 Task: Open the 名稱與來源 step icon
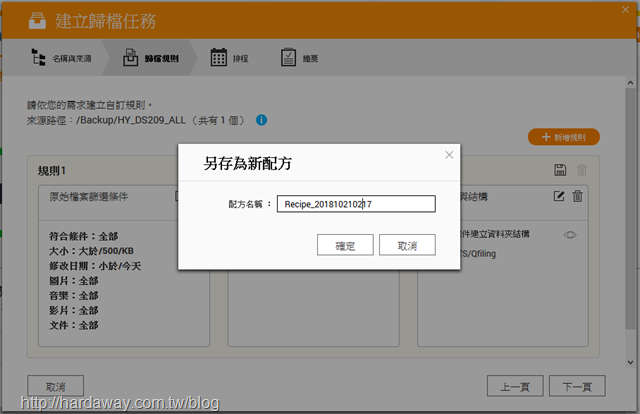pos(38,57)
